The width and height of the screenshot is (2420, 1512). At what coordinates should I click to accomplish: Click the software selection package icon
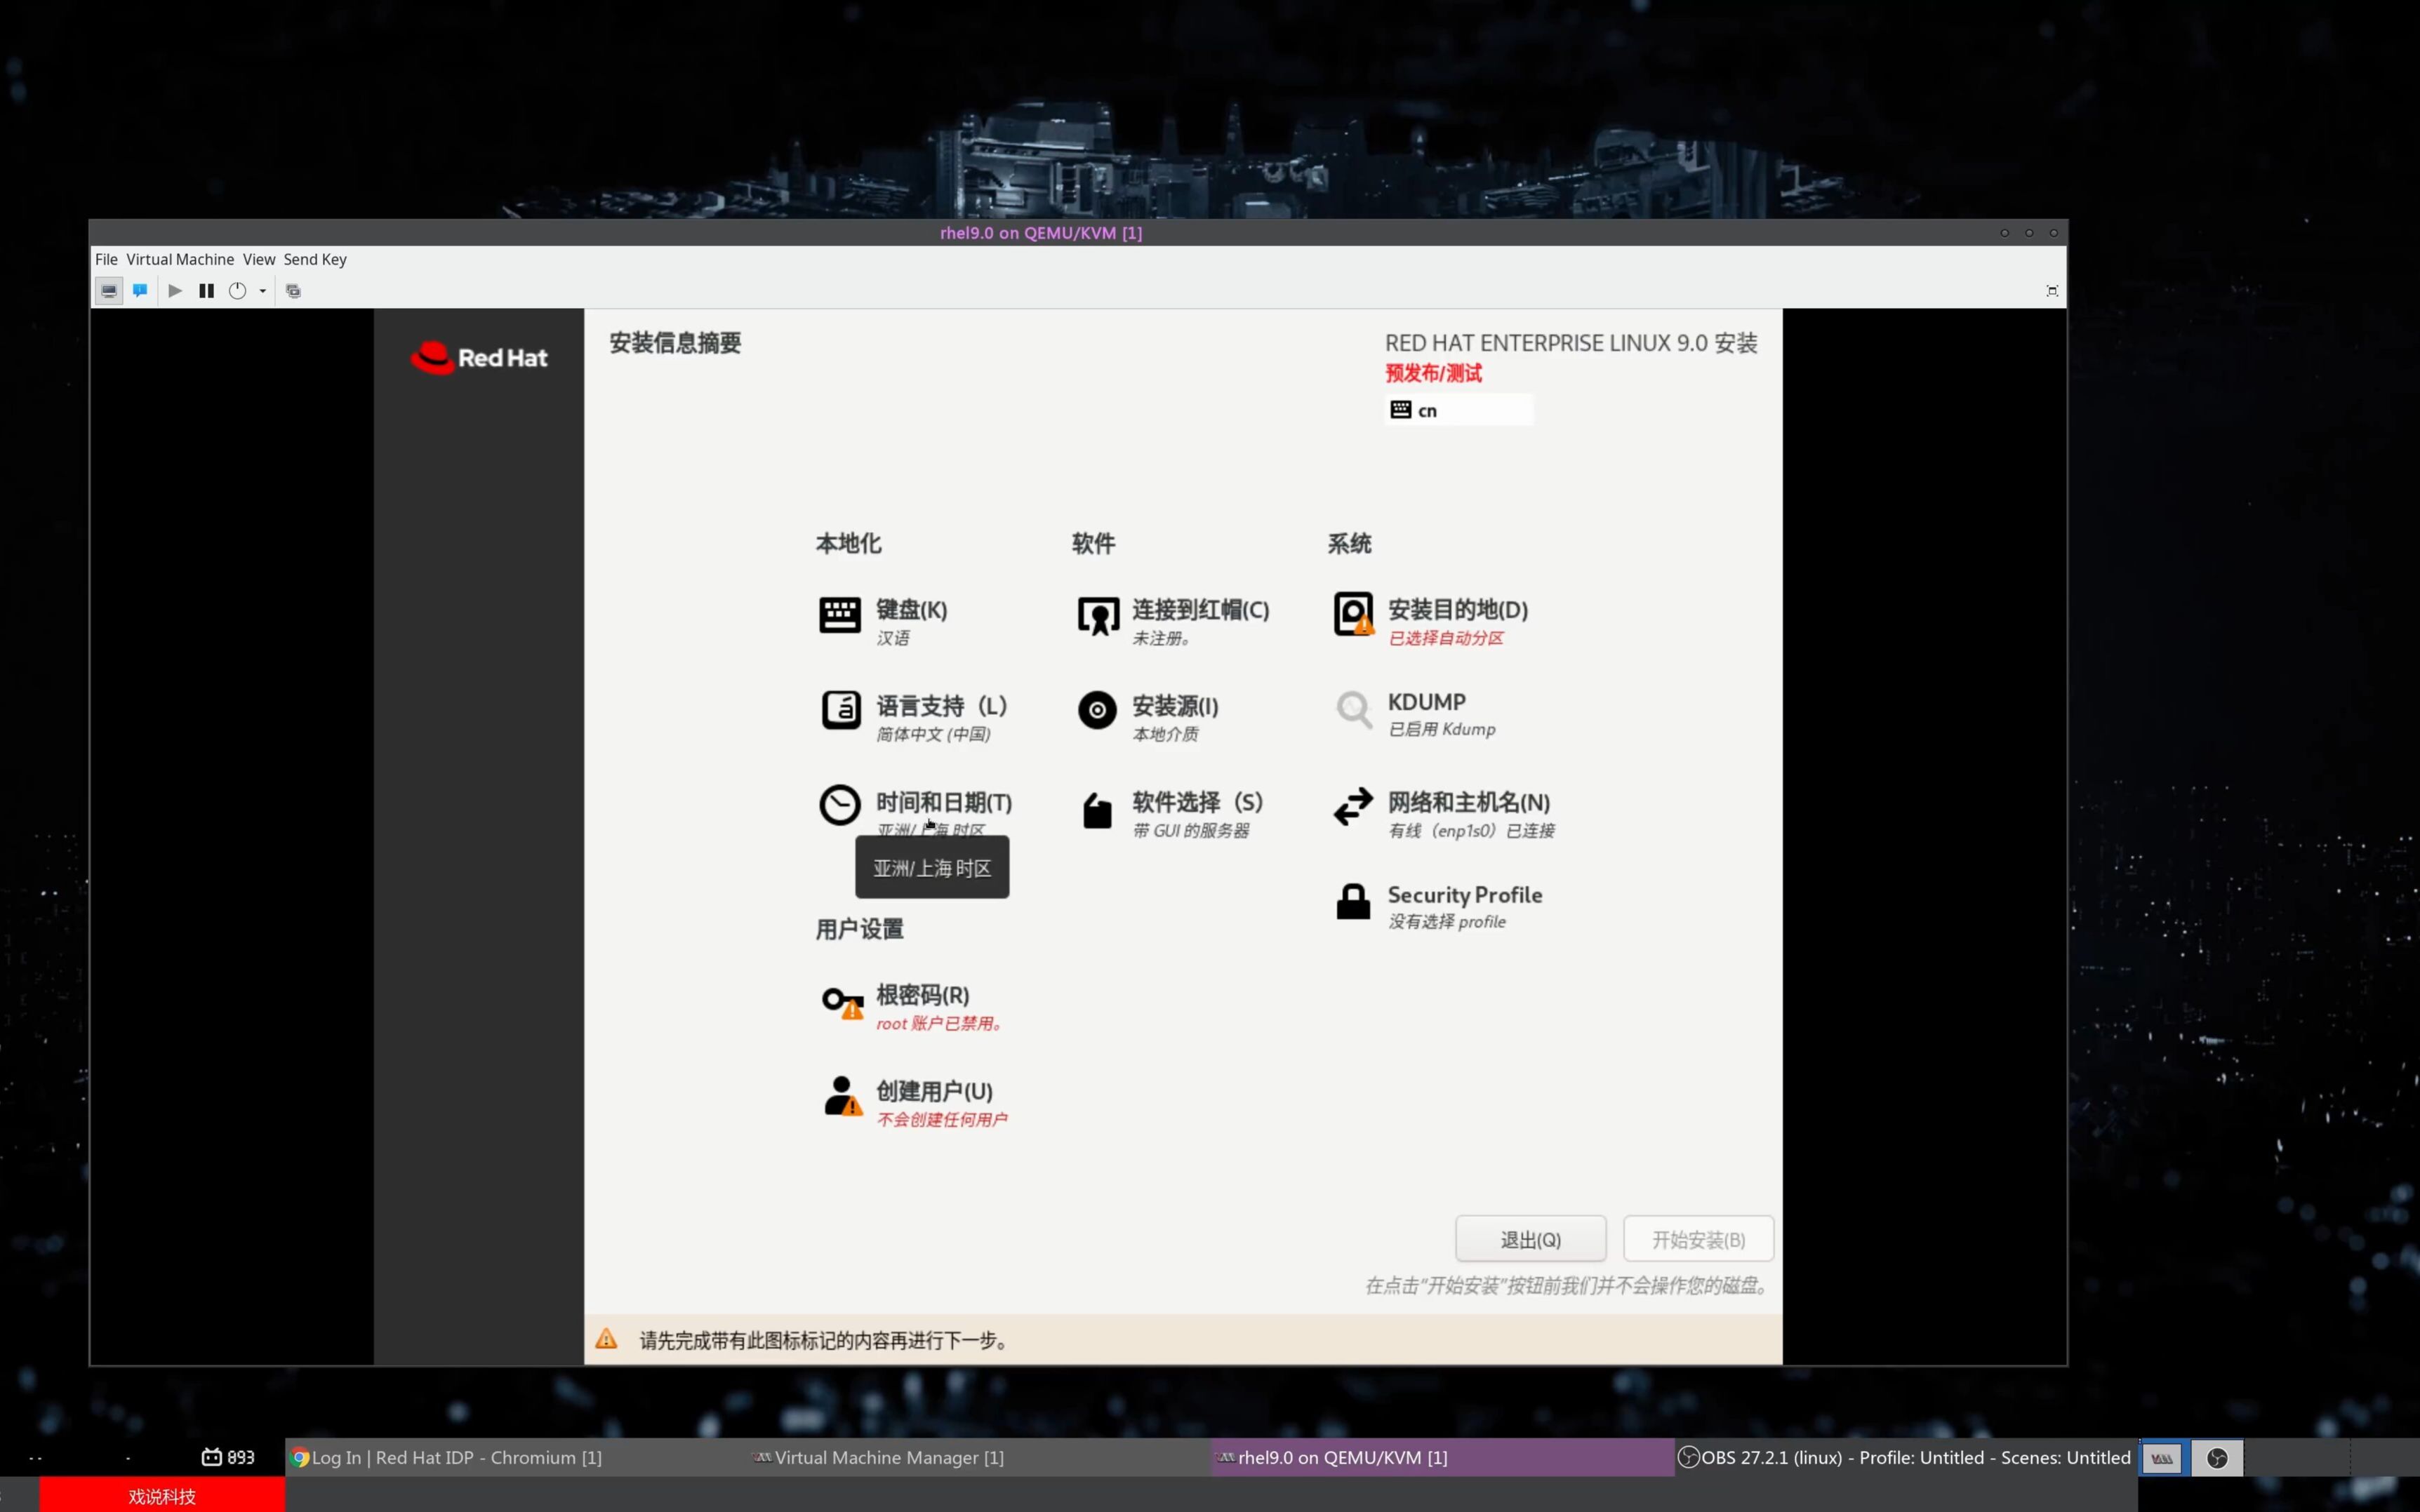[1097, 810]
